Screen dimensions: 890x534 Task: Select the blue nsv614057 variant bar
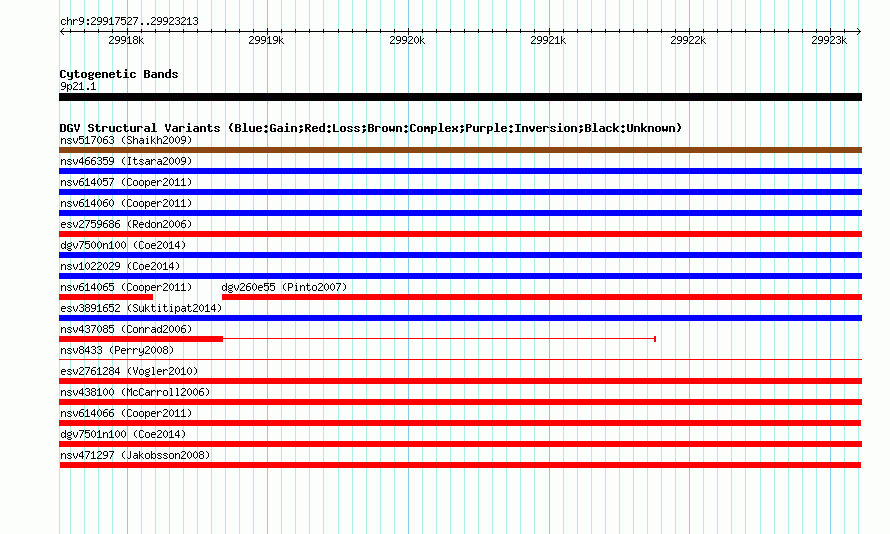click(460, 192)
